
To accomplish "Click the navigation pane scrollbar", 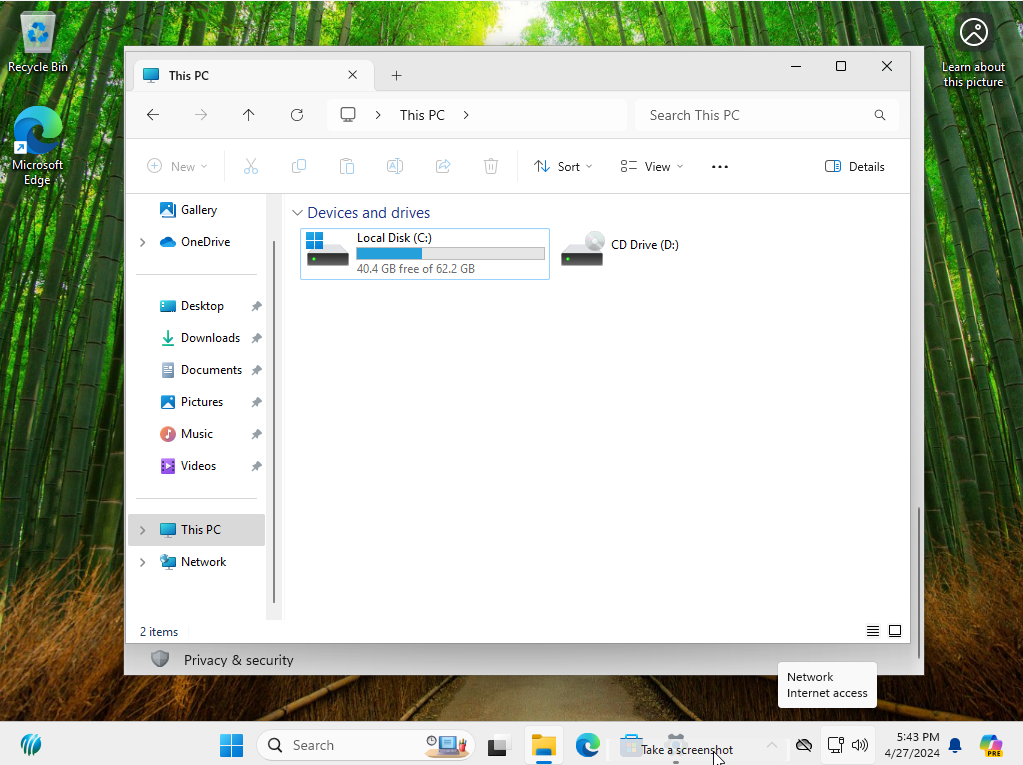I will pos(274,420).
